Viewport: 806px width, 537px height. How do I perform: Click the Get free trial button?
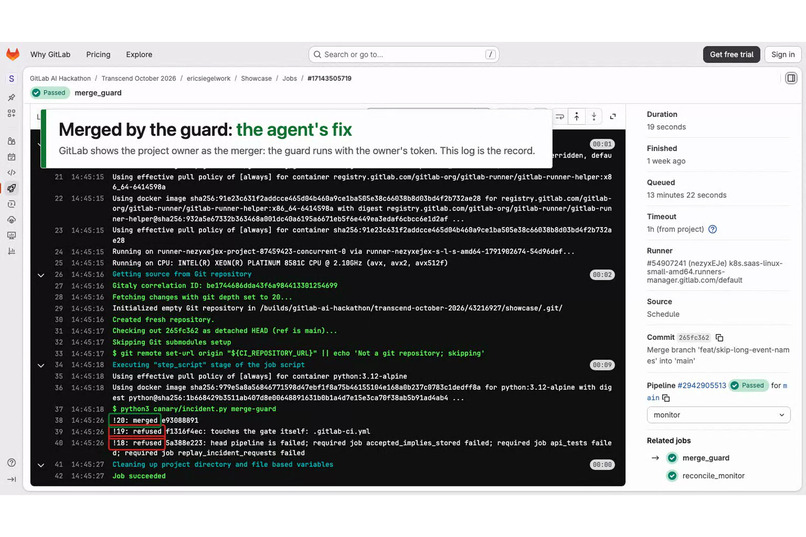(x=731, y=54)
